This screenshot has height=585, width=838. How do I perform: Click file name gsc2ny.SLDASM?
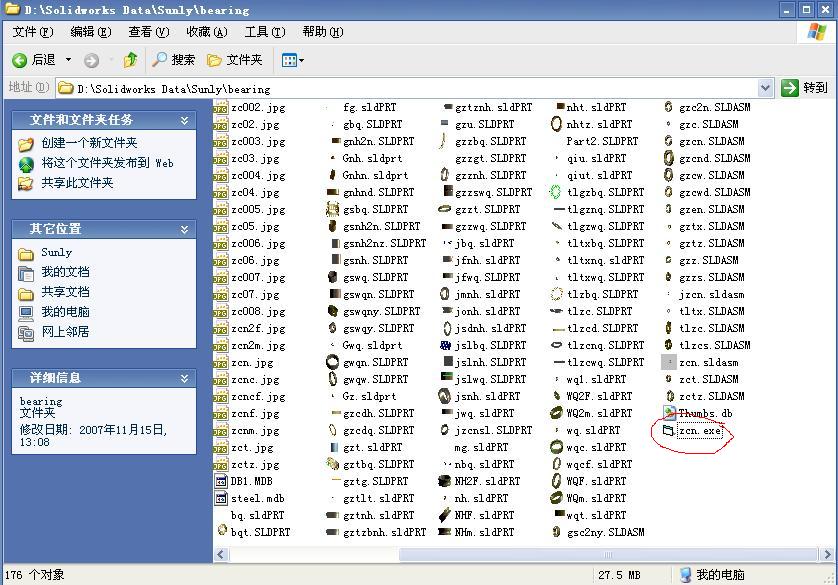605,532
